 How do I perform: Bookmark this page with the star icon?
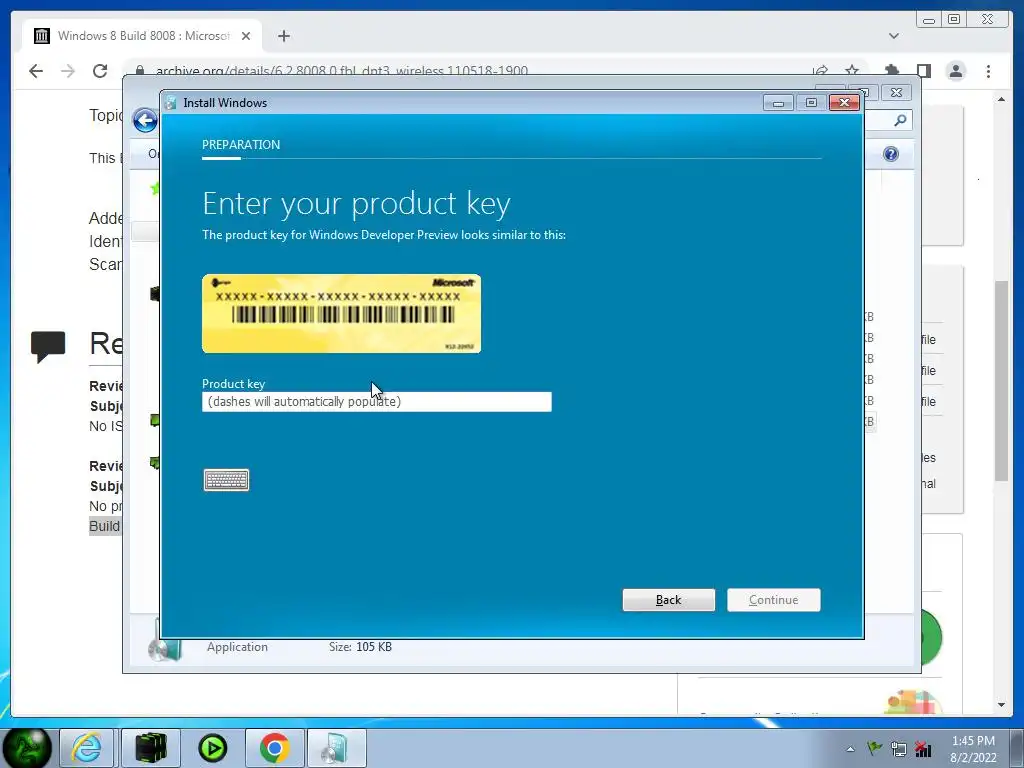[852, 71]
